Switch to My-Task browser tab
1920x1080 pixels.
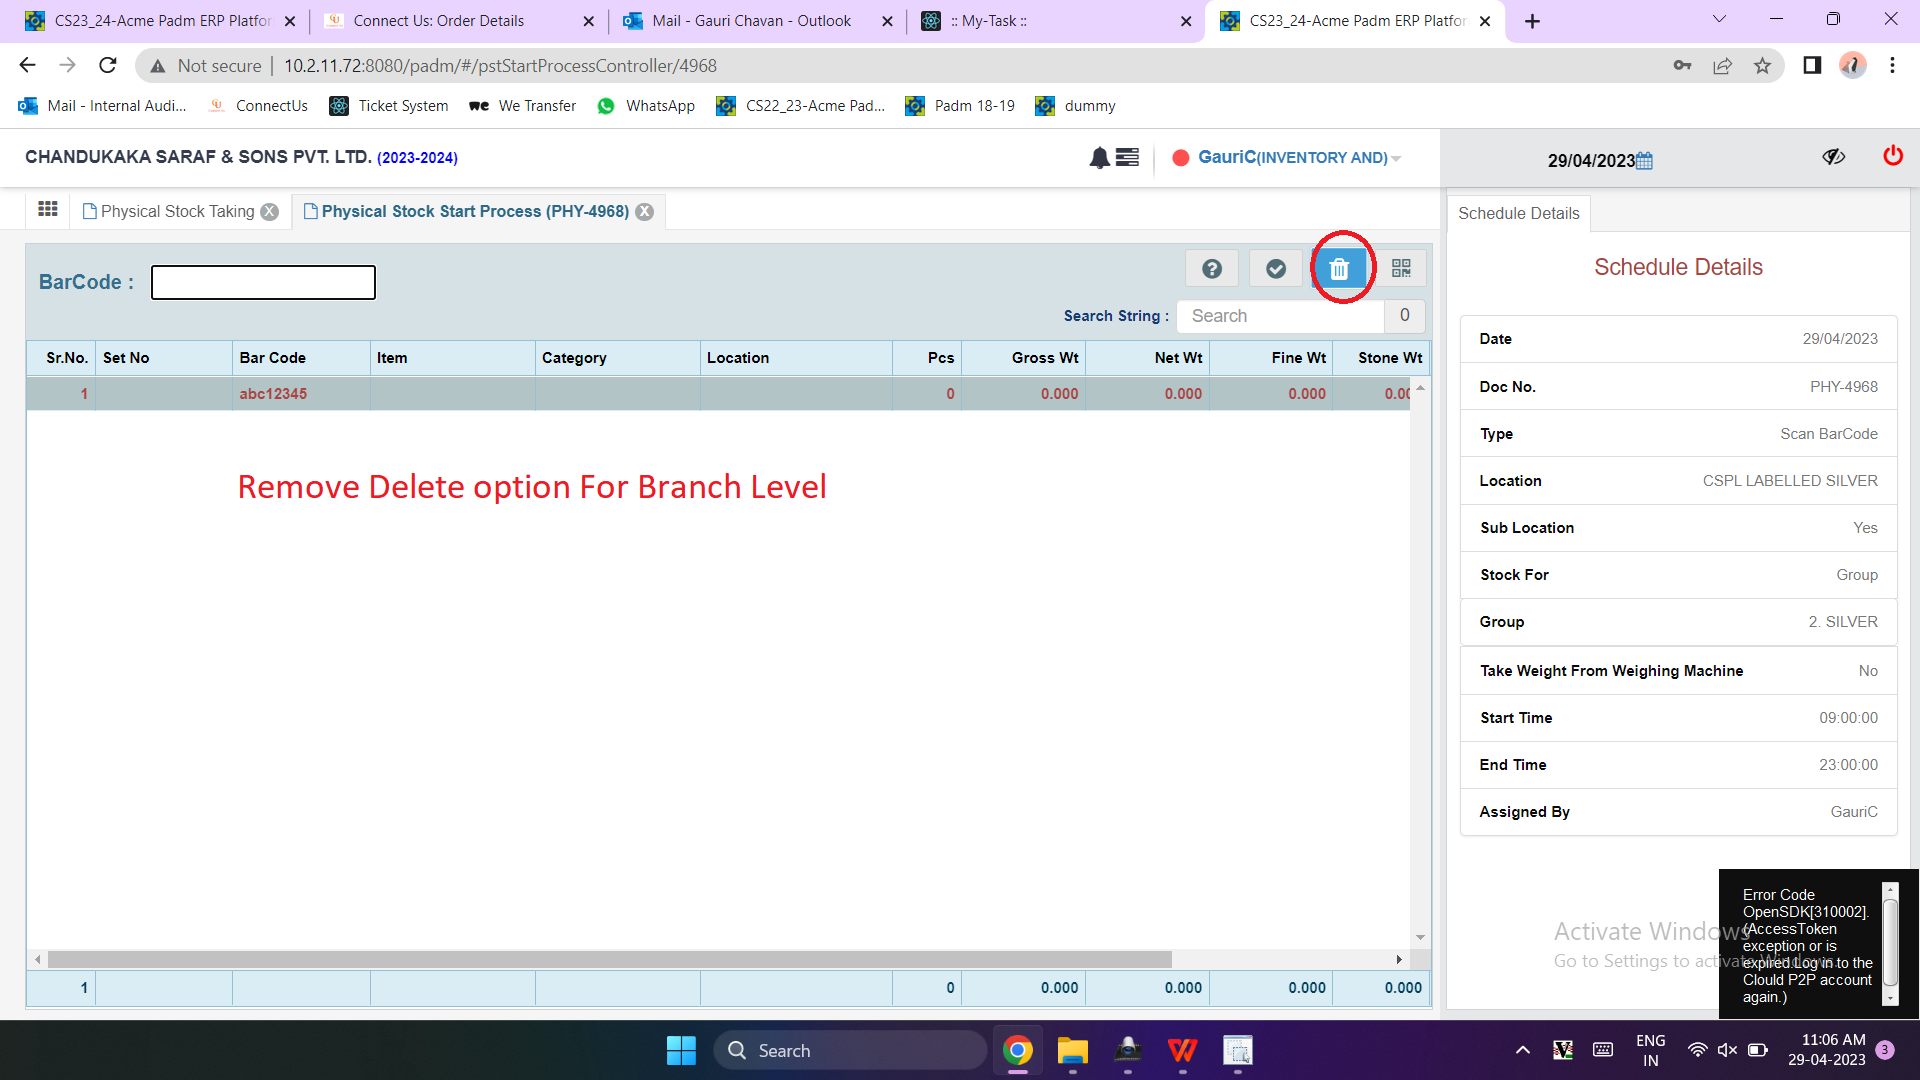point(1057,21)
